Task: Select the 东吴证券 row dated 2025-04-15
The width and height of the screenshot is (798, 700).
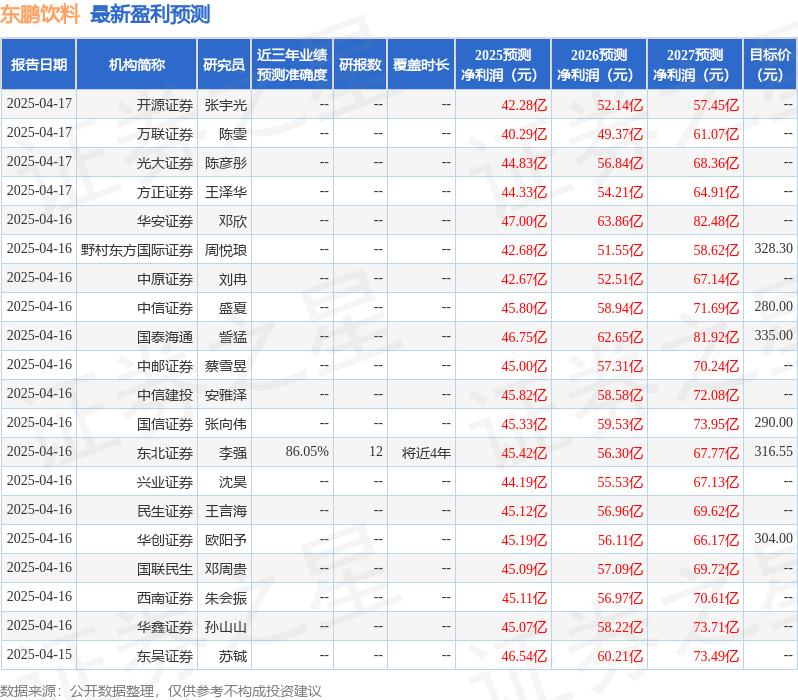Action: click(x=399, y=655)
